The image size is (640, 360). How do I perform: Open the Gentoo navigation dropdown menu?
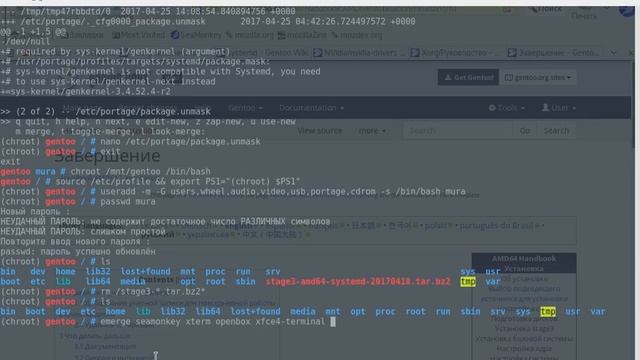click(x=245, y=108)
